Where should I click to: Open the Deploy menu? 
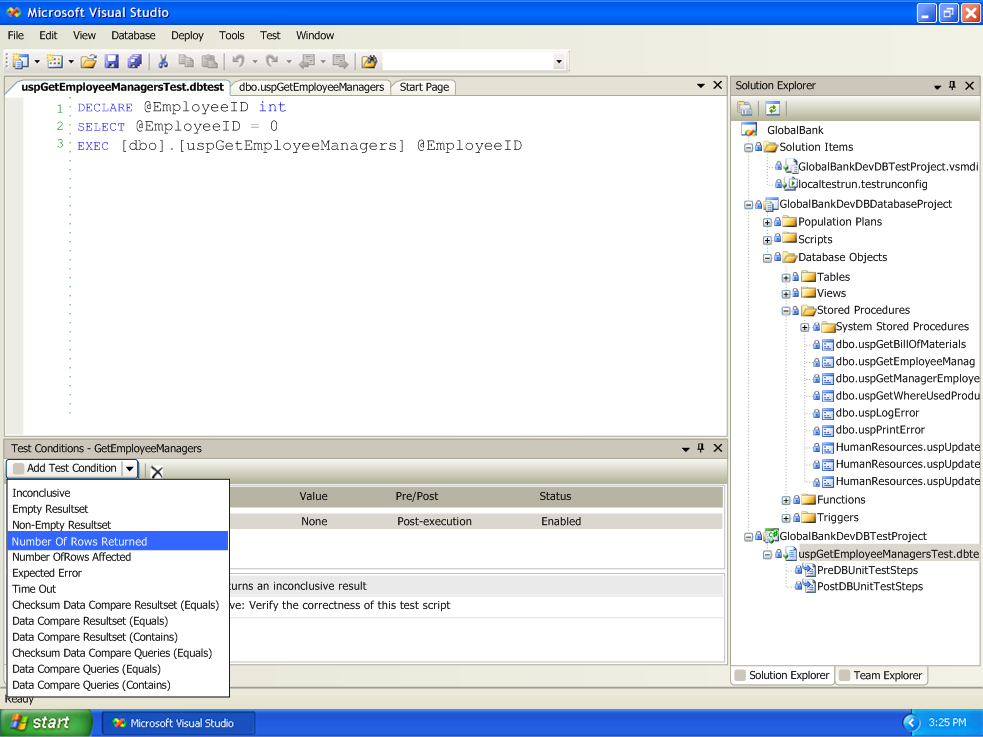click(x=187, y=35)
